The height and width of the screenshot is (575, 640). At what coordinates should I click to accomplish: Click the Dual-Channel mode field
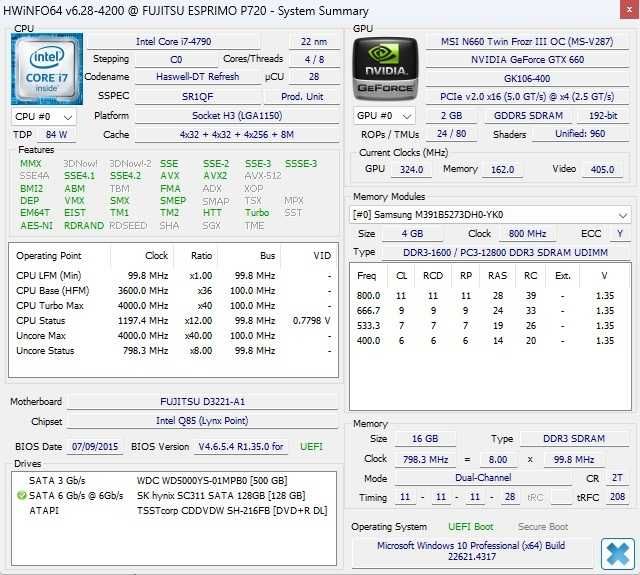pos(483,478)
